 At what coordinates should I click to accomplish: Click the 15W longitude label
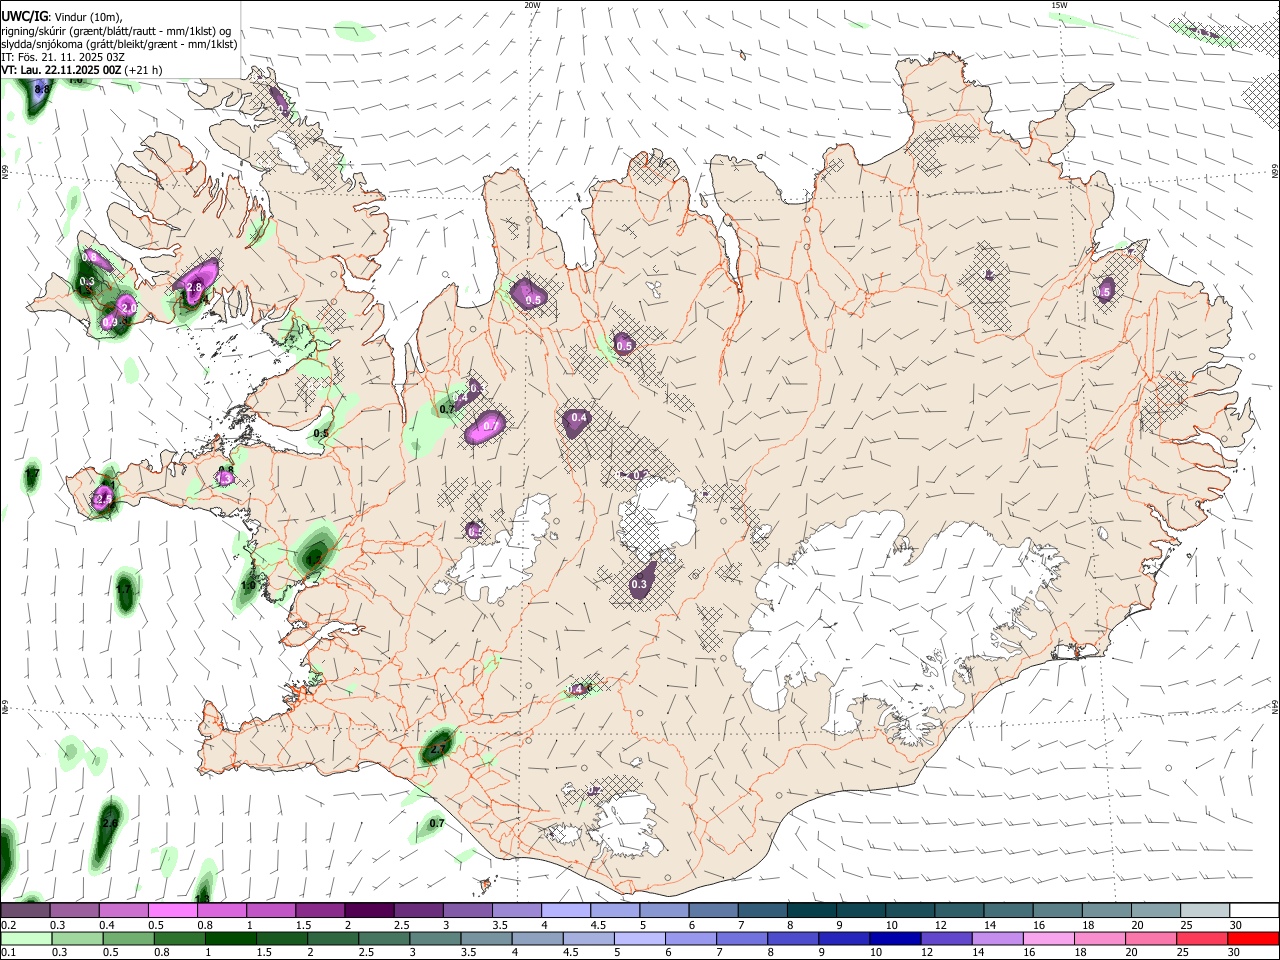tap(1059, 5)
